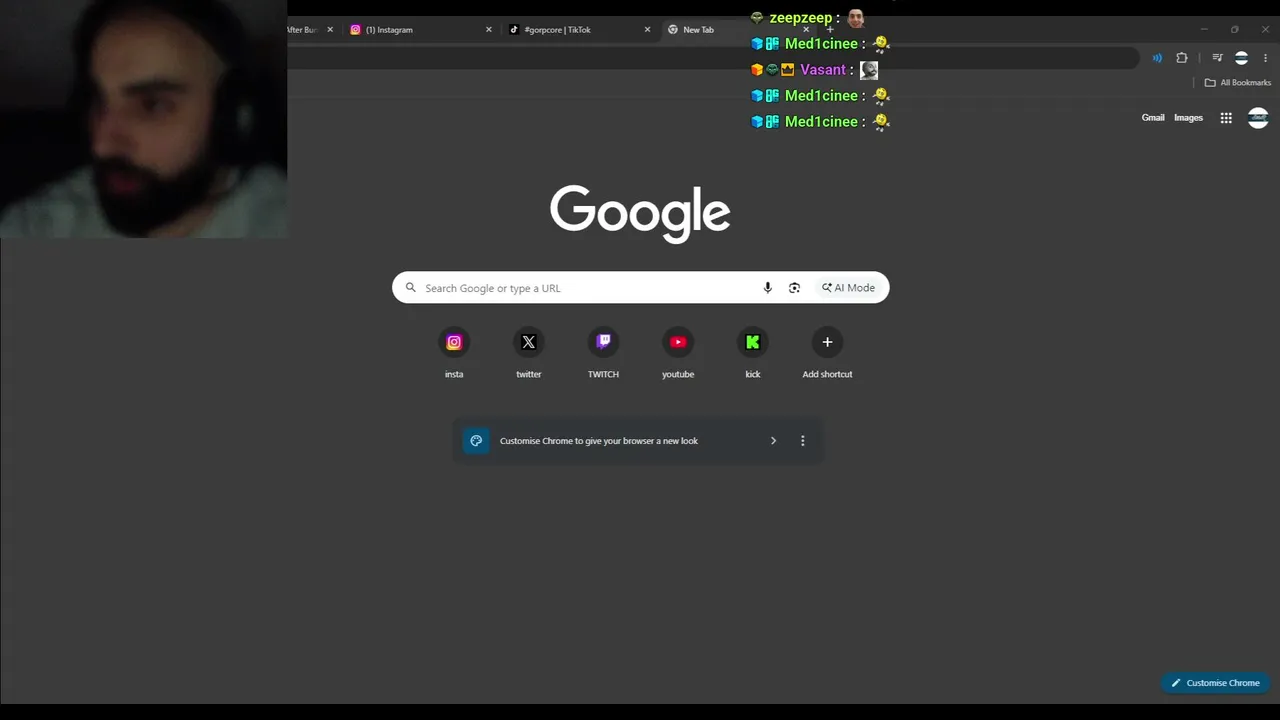The width and height of the screenshot is (1280, 720).
Task: Switch to the After Burn tab
Action: point(303,30)
